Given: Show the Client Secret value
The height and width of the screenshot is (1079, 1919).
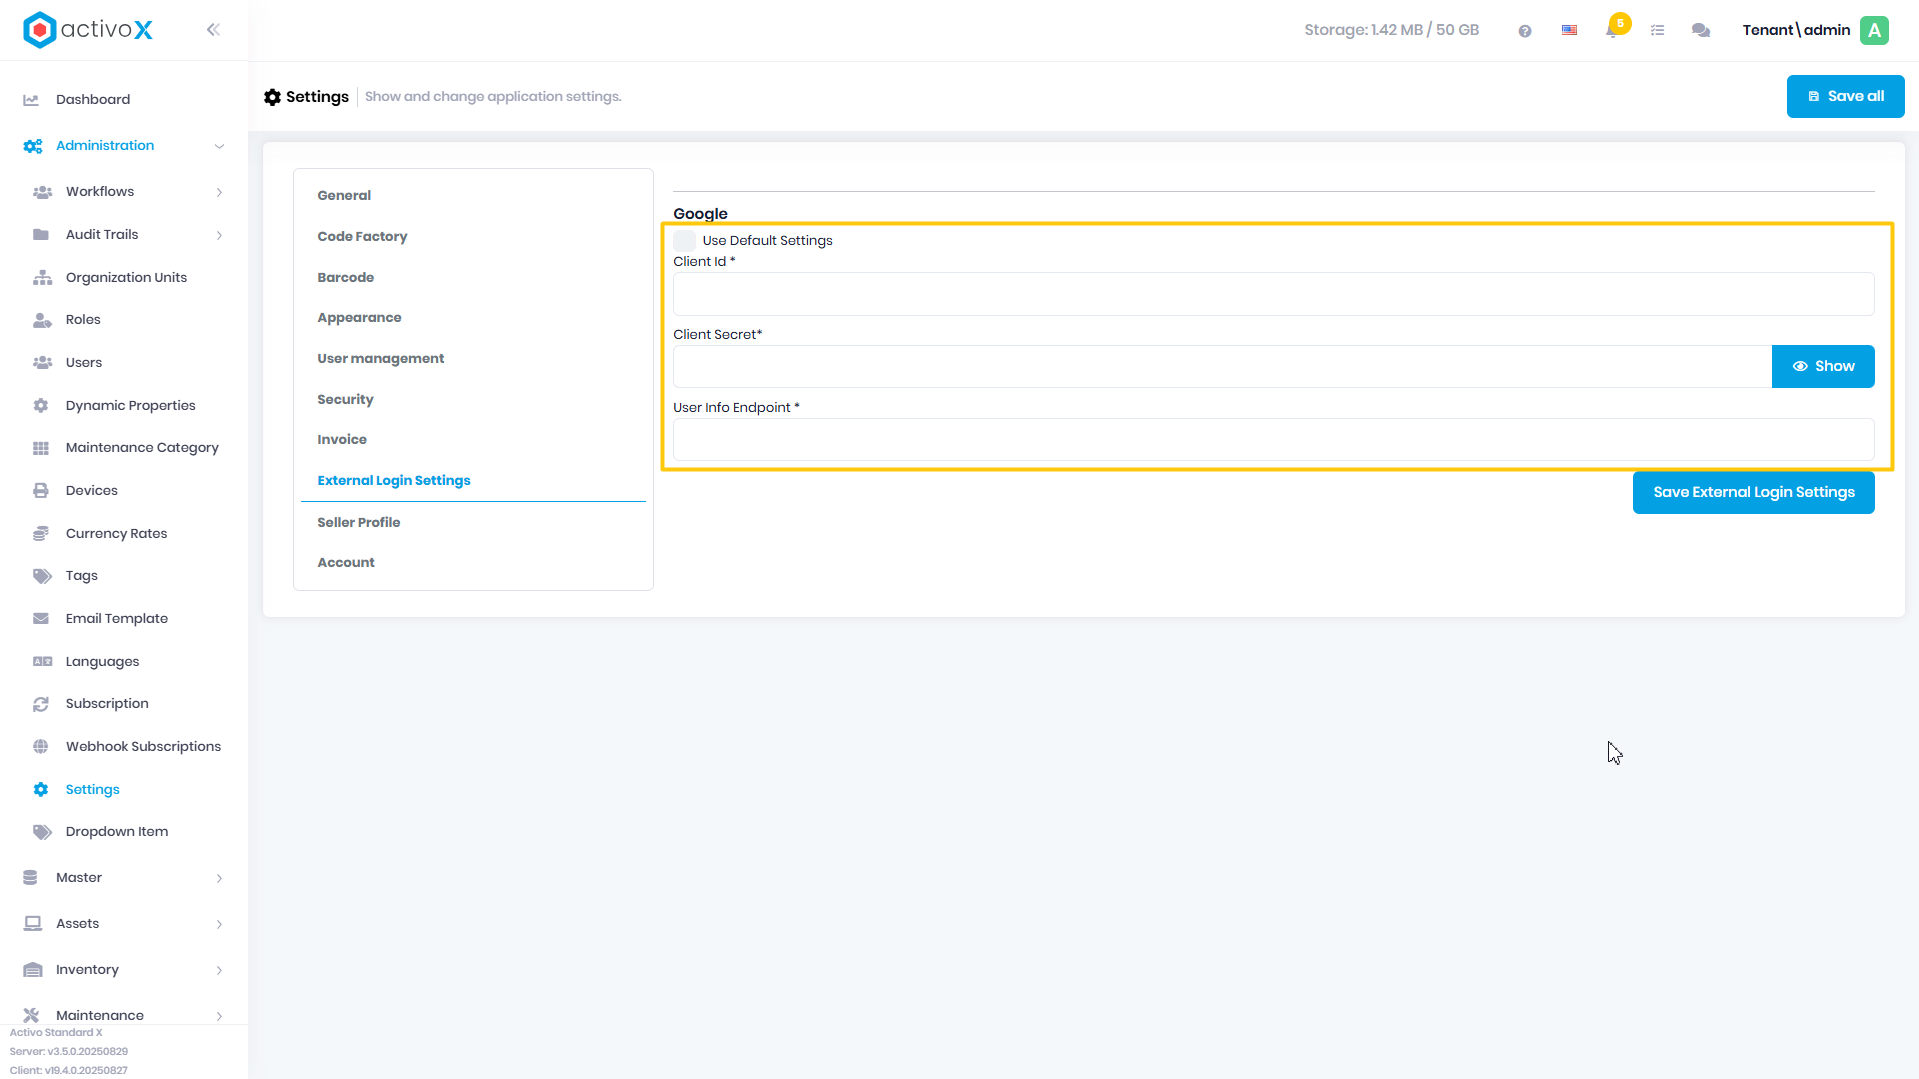Looking at the screenshot, I should [1822, 367].
